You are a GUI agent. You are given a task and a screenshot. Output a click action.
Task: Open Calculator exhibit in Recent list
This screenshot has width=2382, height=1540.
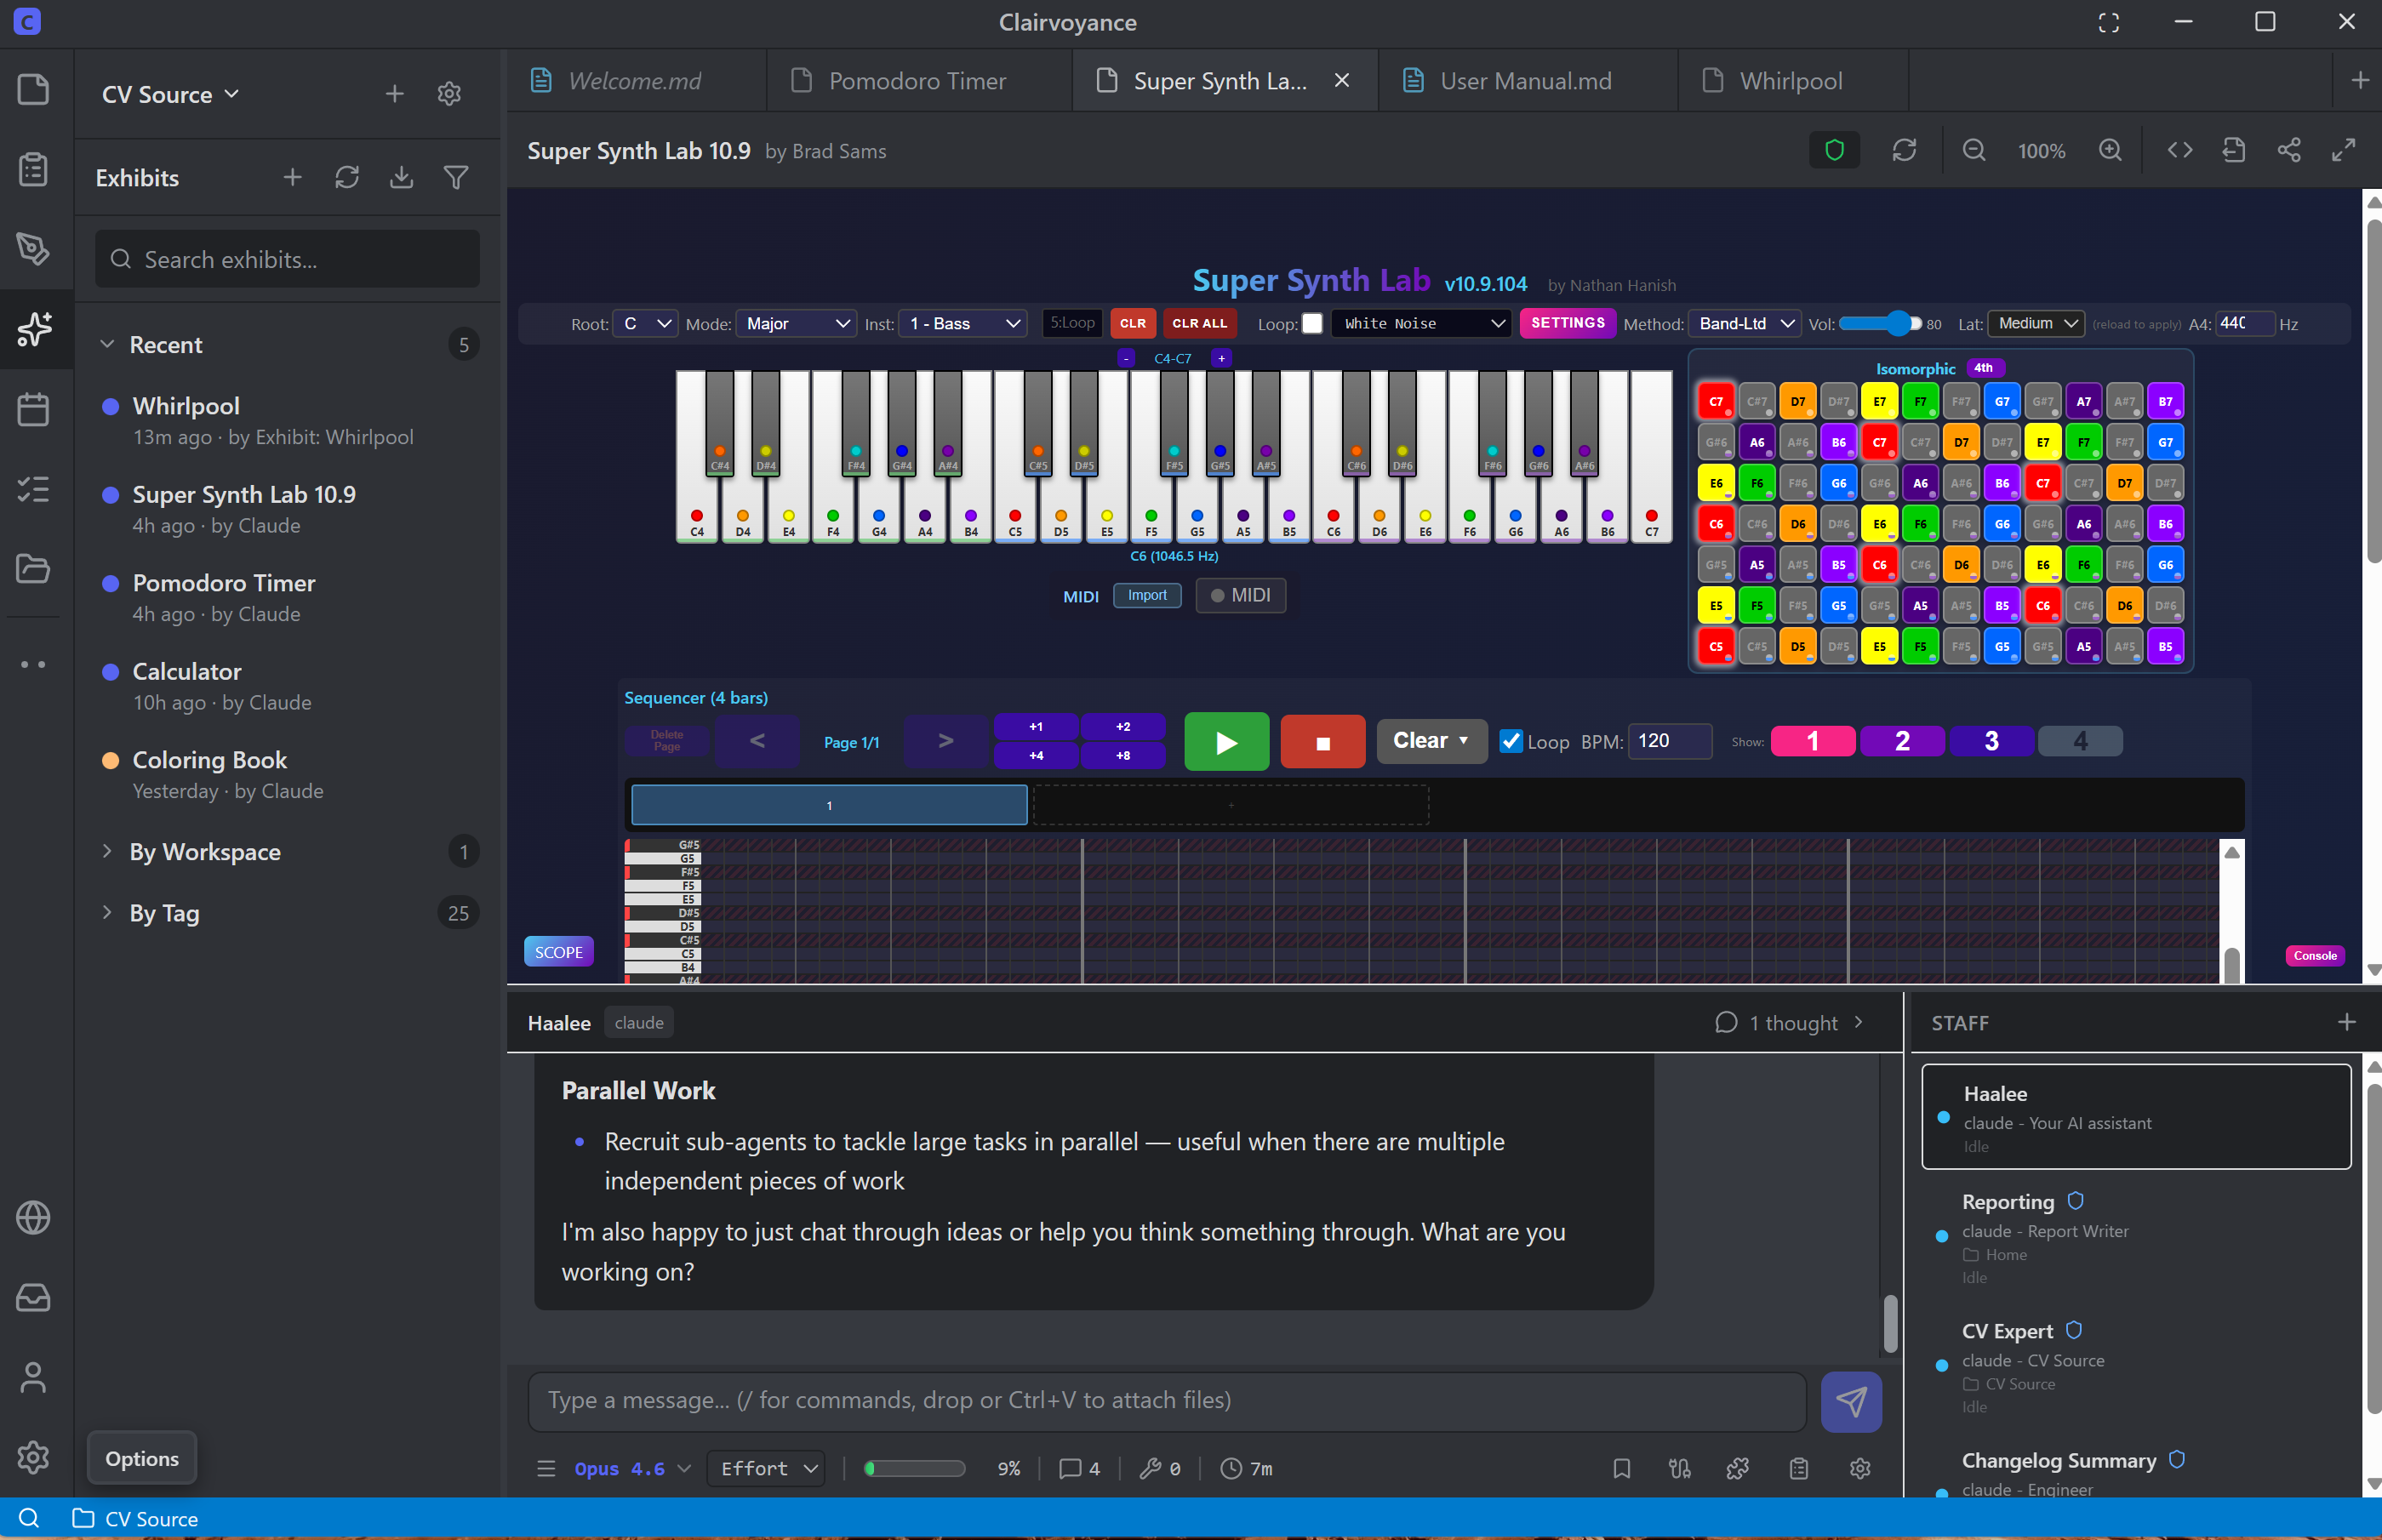[287, 686]
